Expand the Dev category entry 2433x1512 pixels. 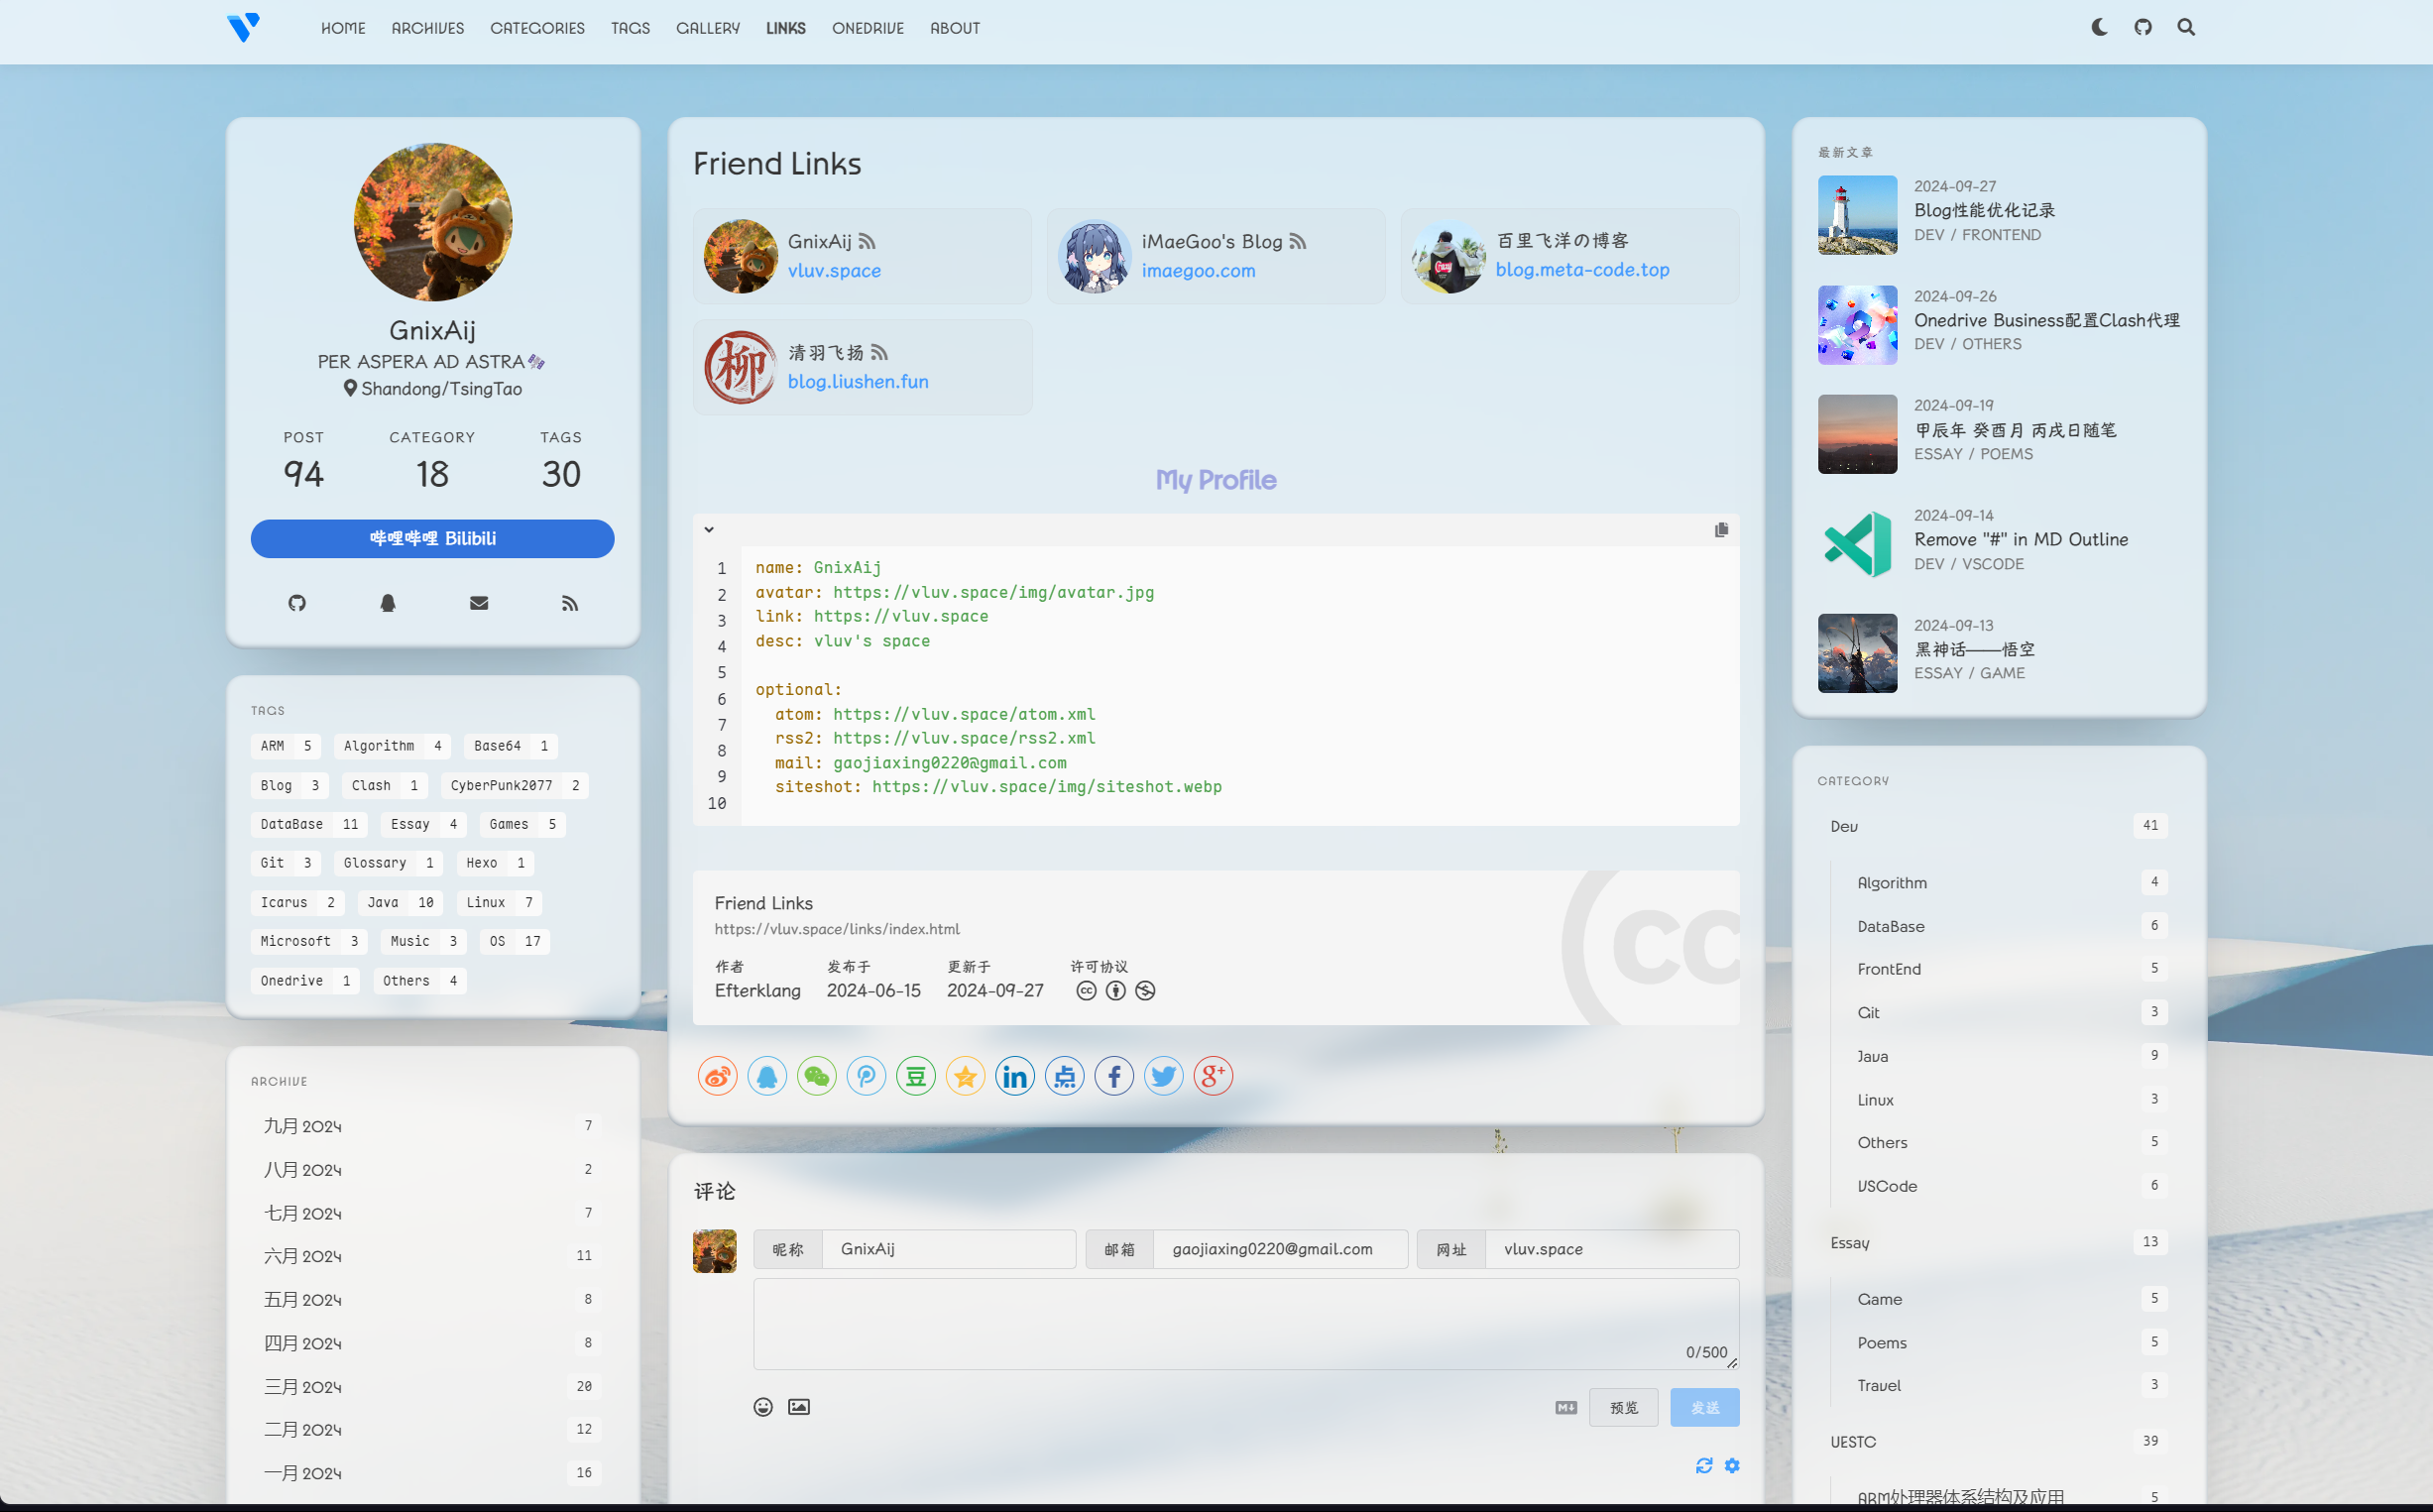click(x=1843, y=826)
